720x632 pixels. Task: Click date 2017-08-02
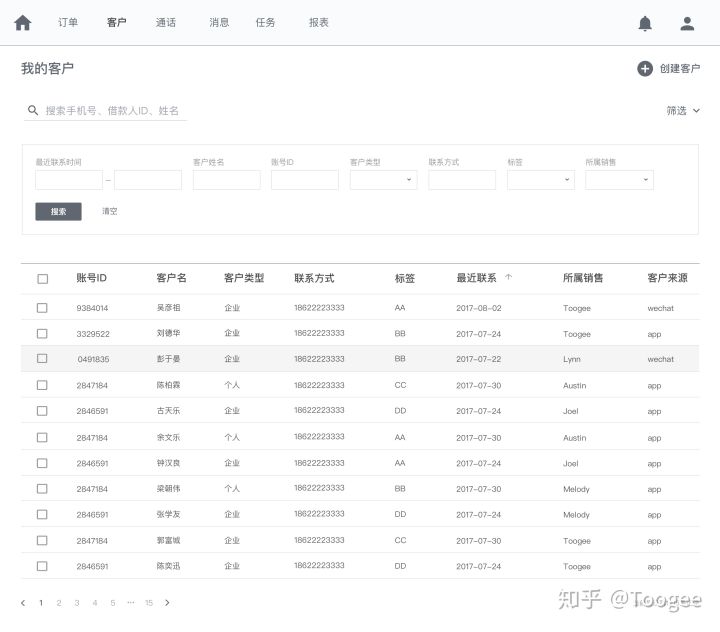478,308
